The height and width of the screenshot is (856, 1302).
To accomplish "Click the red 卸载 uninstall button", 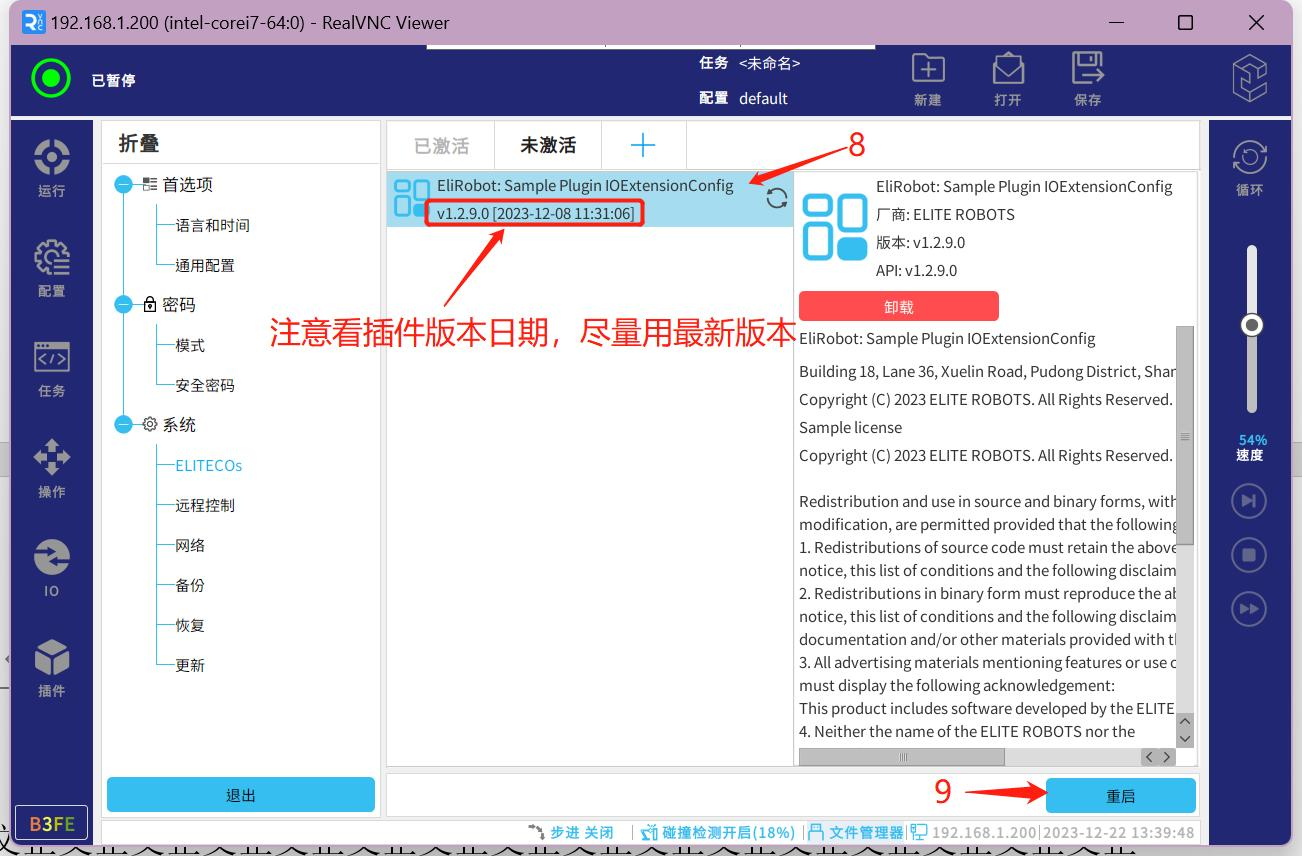I will click(898, 306).
